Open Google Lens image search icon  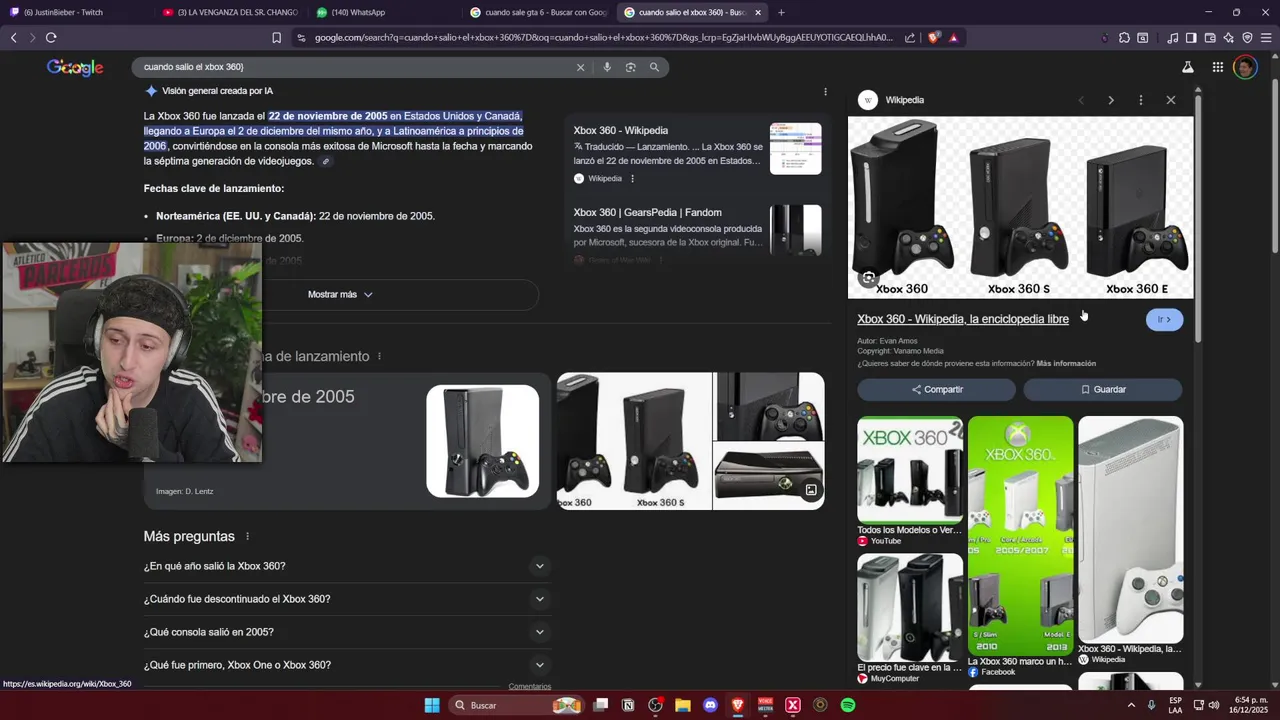630,67
